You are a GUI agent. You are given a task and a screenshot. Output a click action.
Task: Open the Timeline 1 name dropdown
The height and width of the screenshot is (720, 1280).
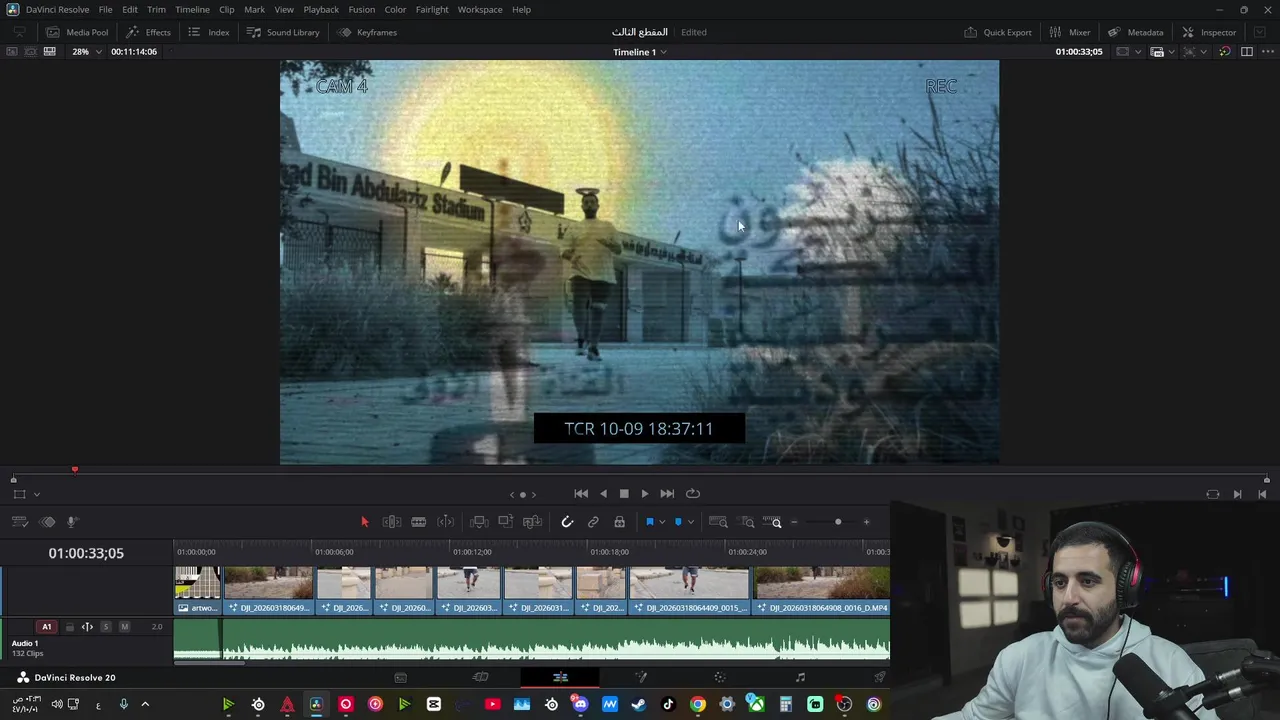click(x=640, y=52)
